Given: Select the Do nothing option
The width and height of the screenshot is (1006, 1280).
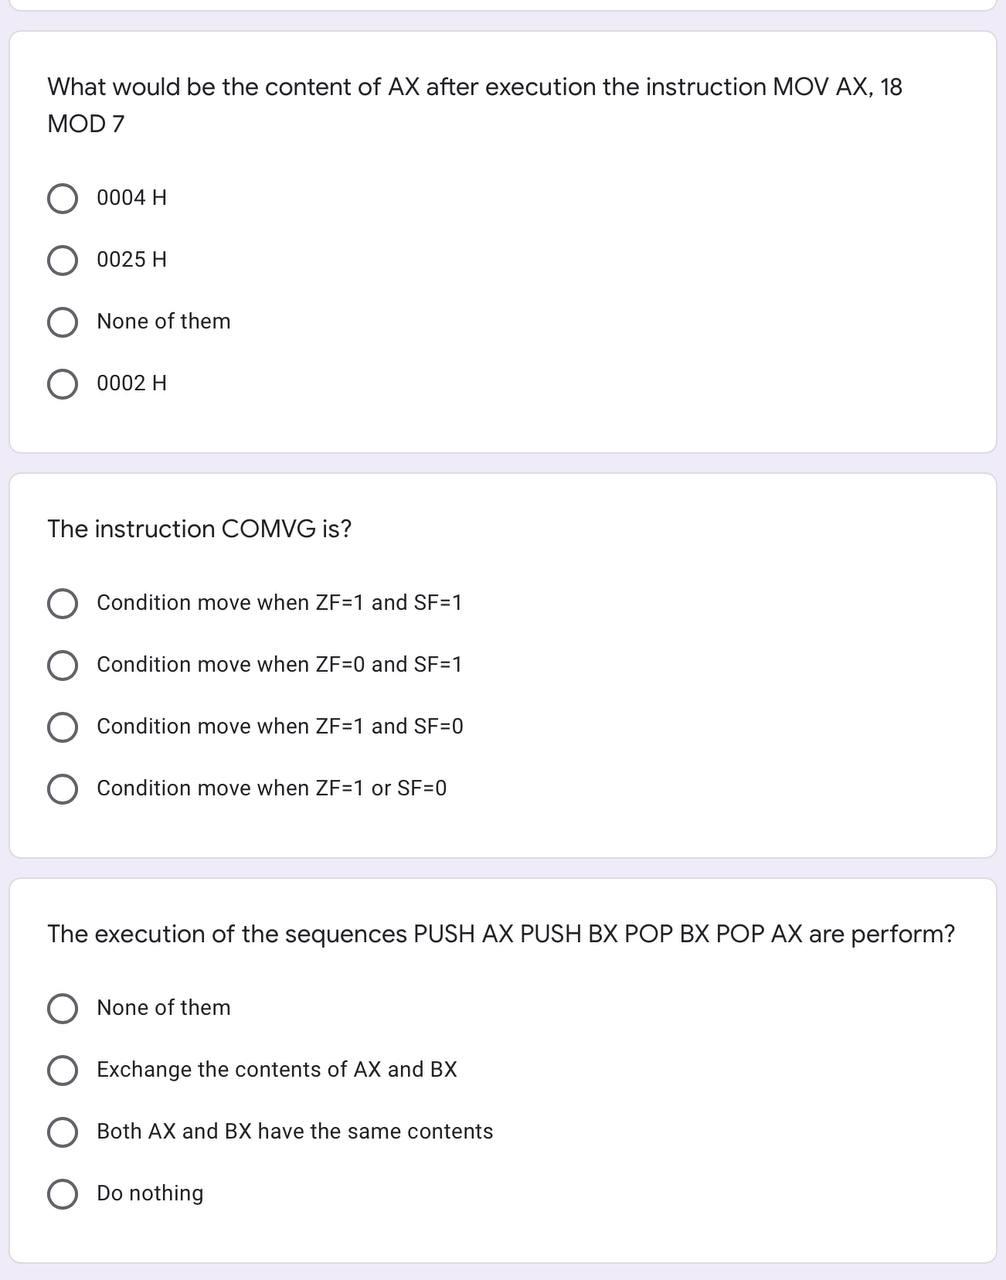Looking at the screenshot, I should point(63,1194).
